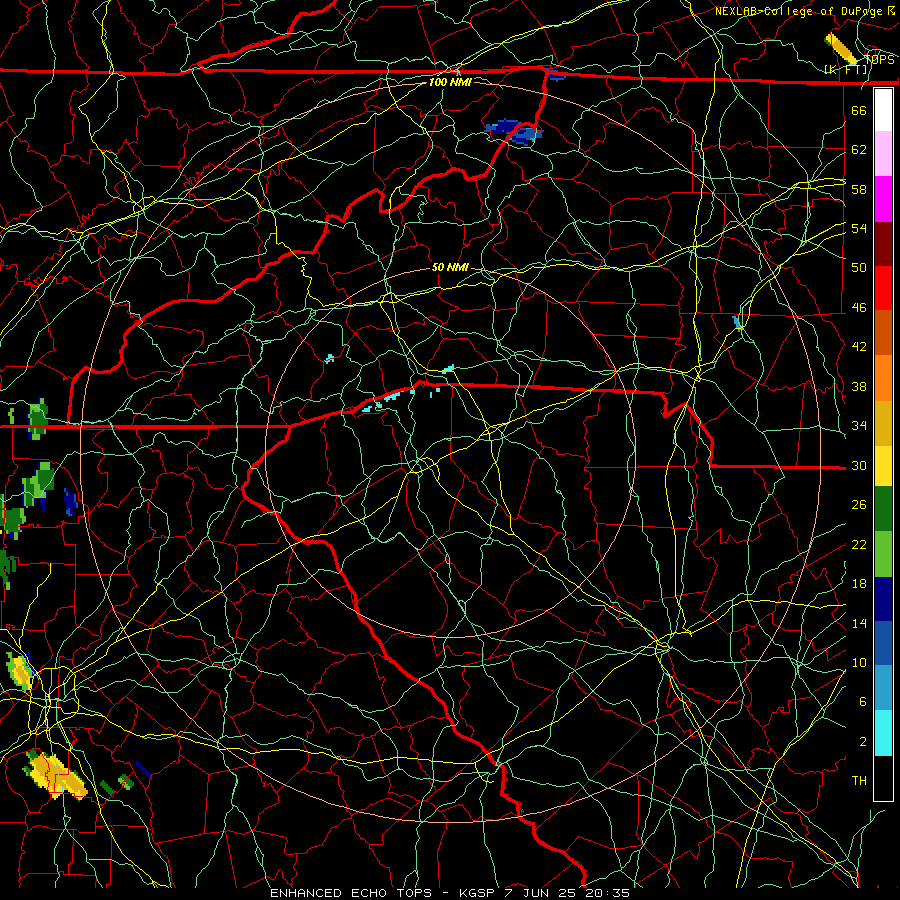Click the 62 legend value
900x900 pixels.
(859, 150)
